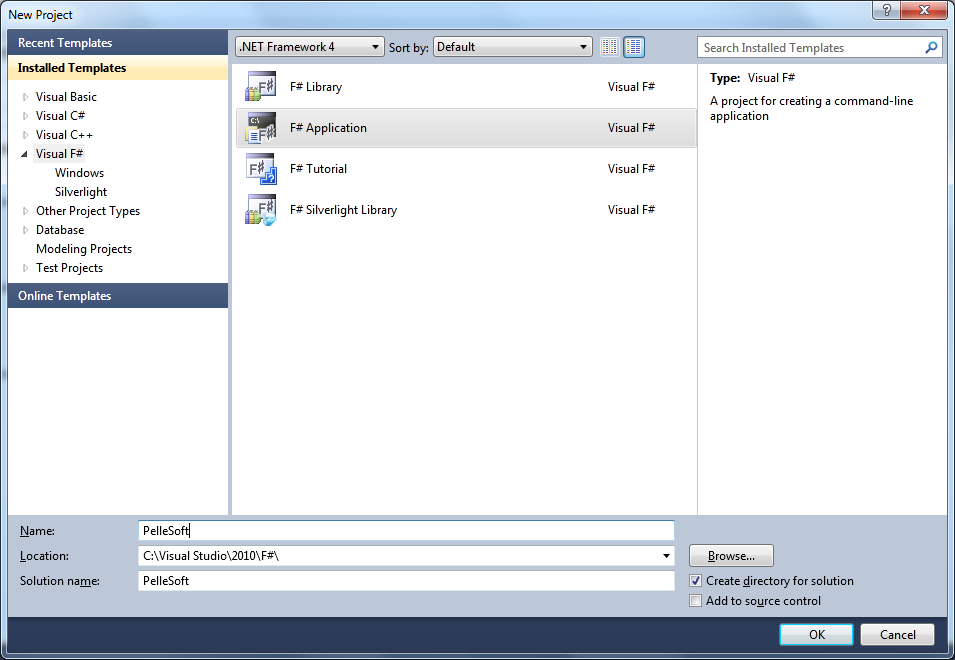Image resolution: width=955 pixels, height=660 pixels.
Task: Expand the Test Projects tree node
Action: point(25,268)
